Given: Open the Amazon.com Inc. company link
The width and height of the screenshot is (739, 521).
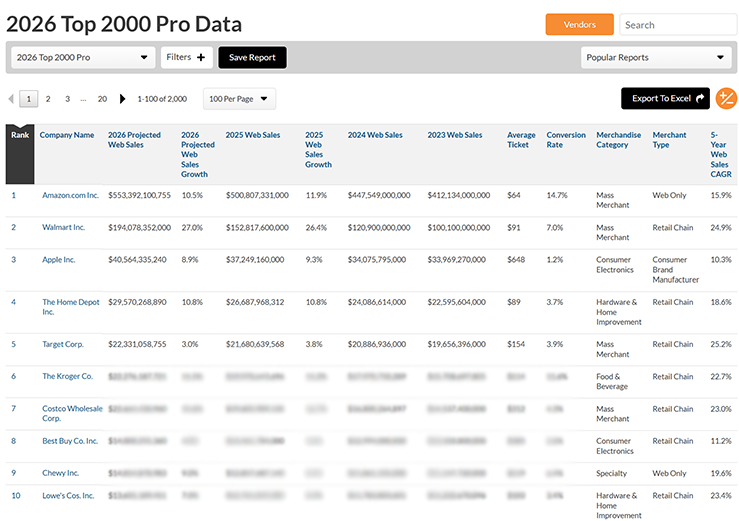Looking at the screenshot, I should point(70,195).
